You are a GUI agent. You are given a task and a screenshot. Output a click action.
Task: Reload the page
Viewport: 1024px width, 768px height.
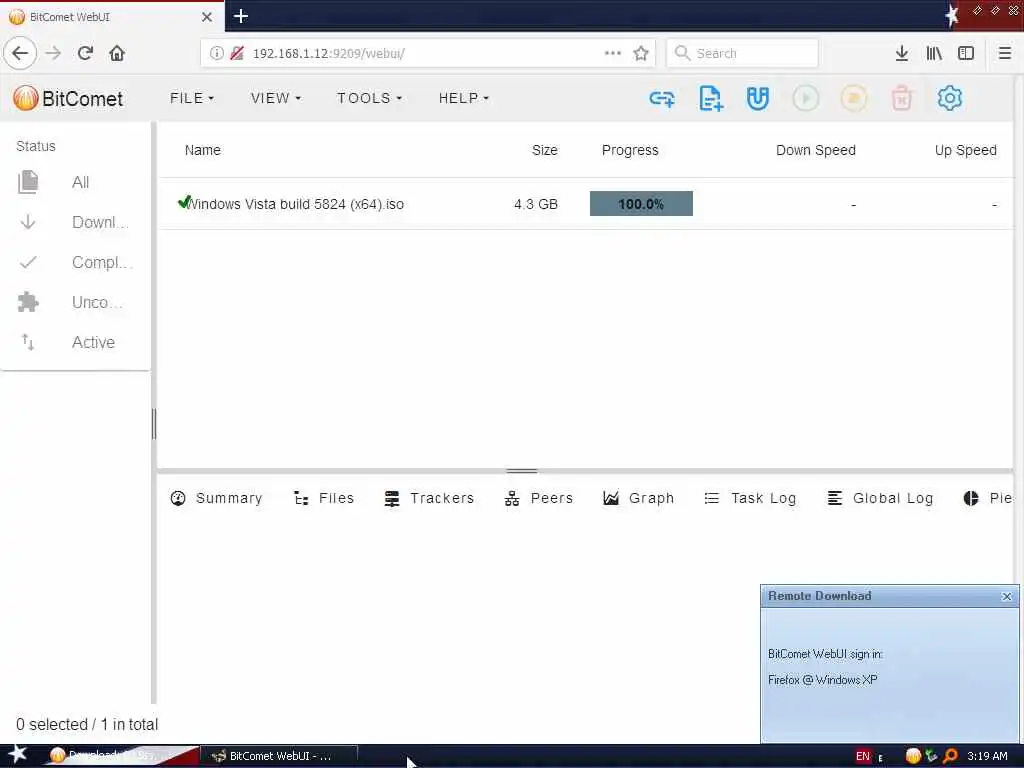[85, 53]
